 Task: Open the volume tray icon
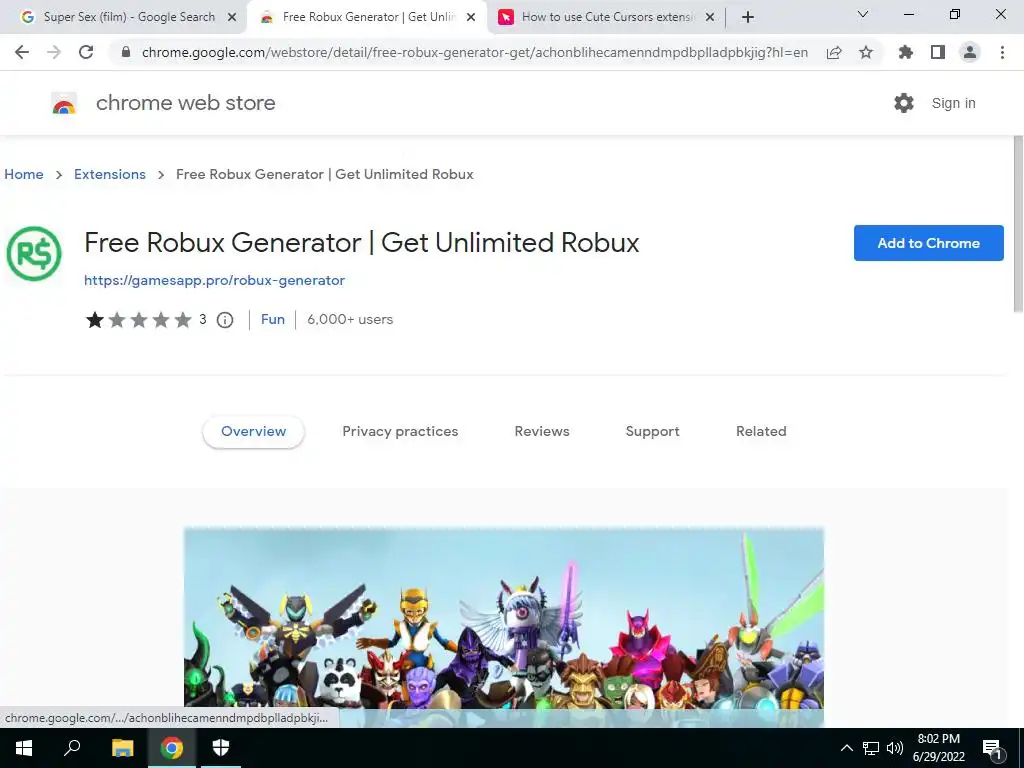point(895,748)
